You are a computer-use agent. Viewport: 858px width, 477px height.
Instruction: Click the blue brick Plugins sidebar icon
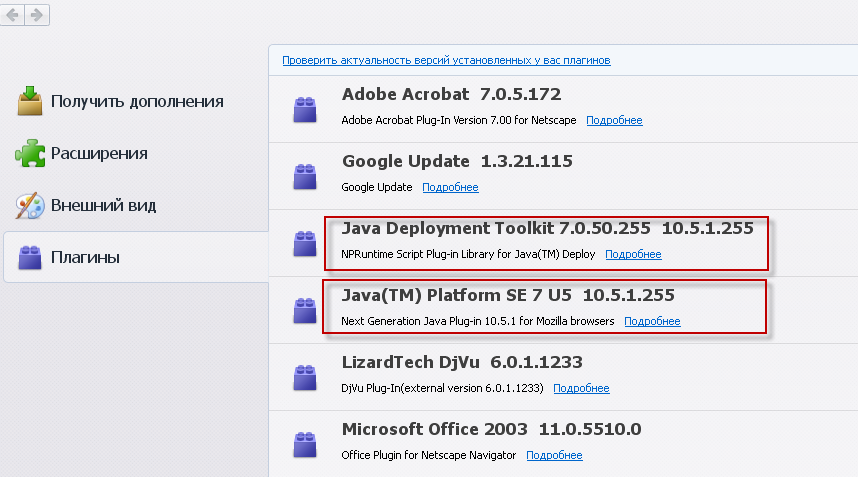pos(30,257)
